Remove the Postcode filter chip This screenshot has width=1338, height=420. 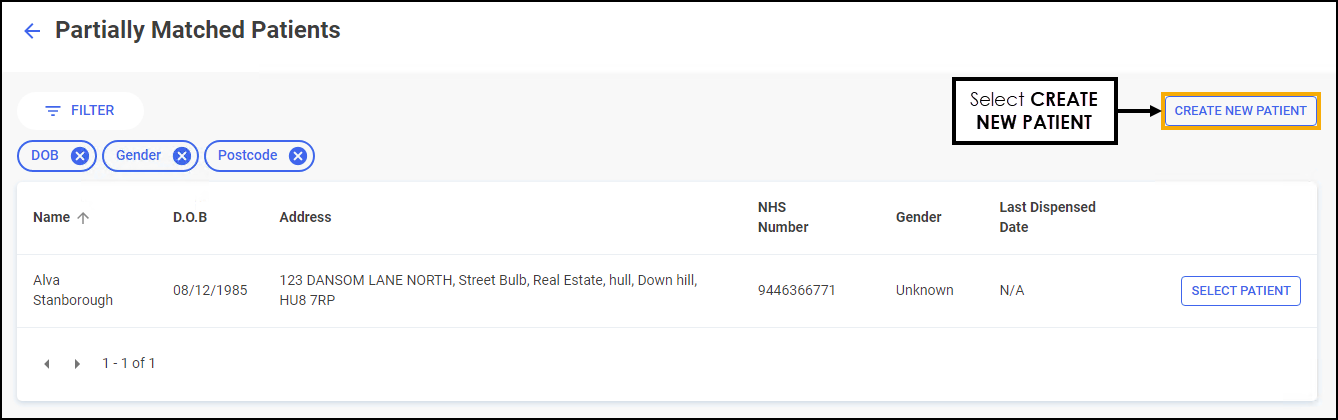tap(297, 156)
